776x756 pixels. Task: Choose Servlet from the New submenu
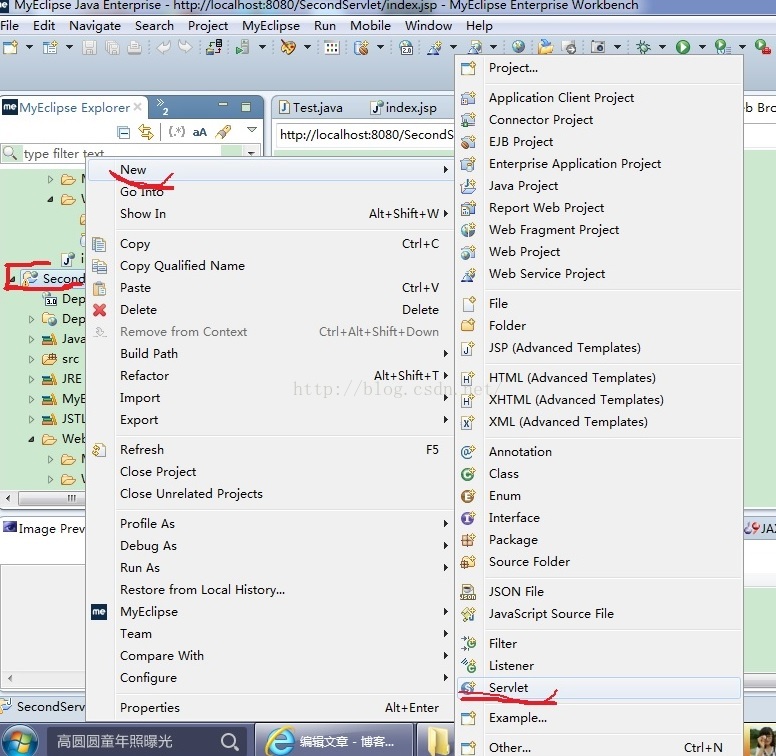(599, 688)
